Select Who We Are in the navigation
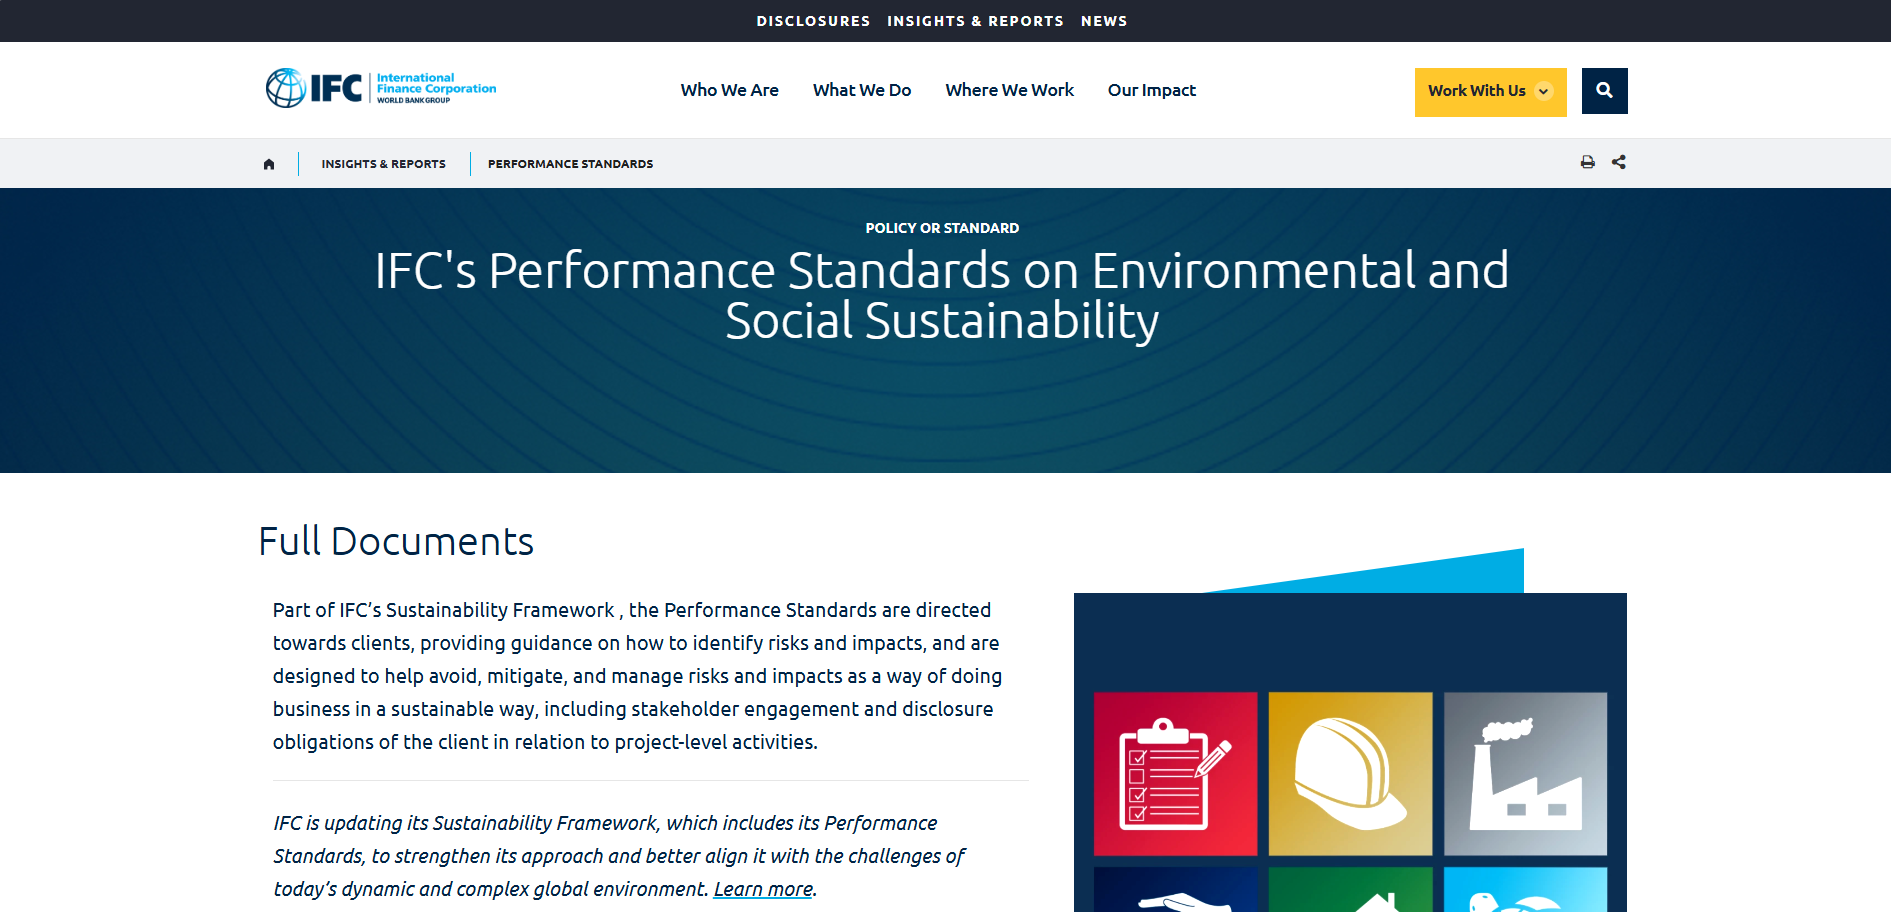Screen dimensions: 1891x912 tap(729, 90)
